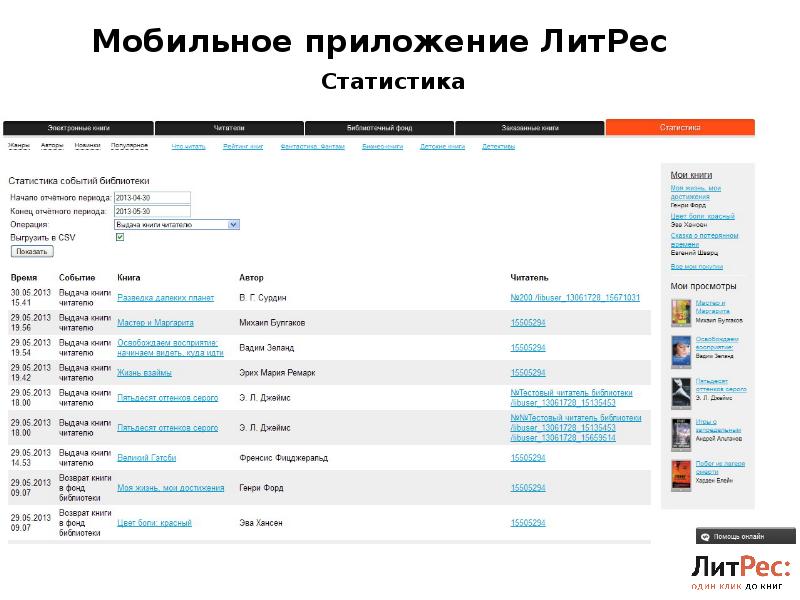Open Фантастика, Фэнтези category link

pyautogui.click(x=312, y=146)
